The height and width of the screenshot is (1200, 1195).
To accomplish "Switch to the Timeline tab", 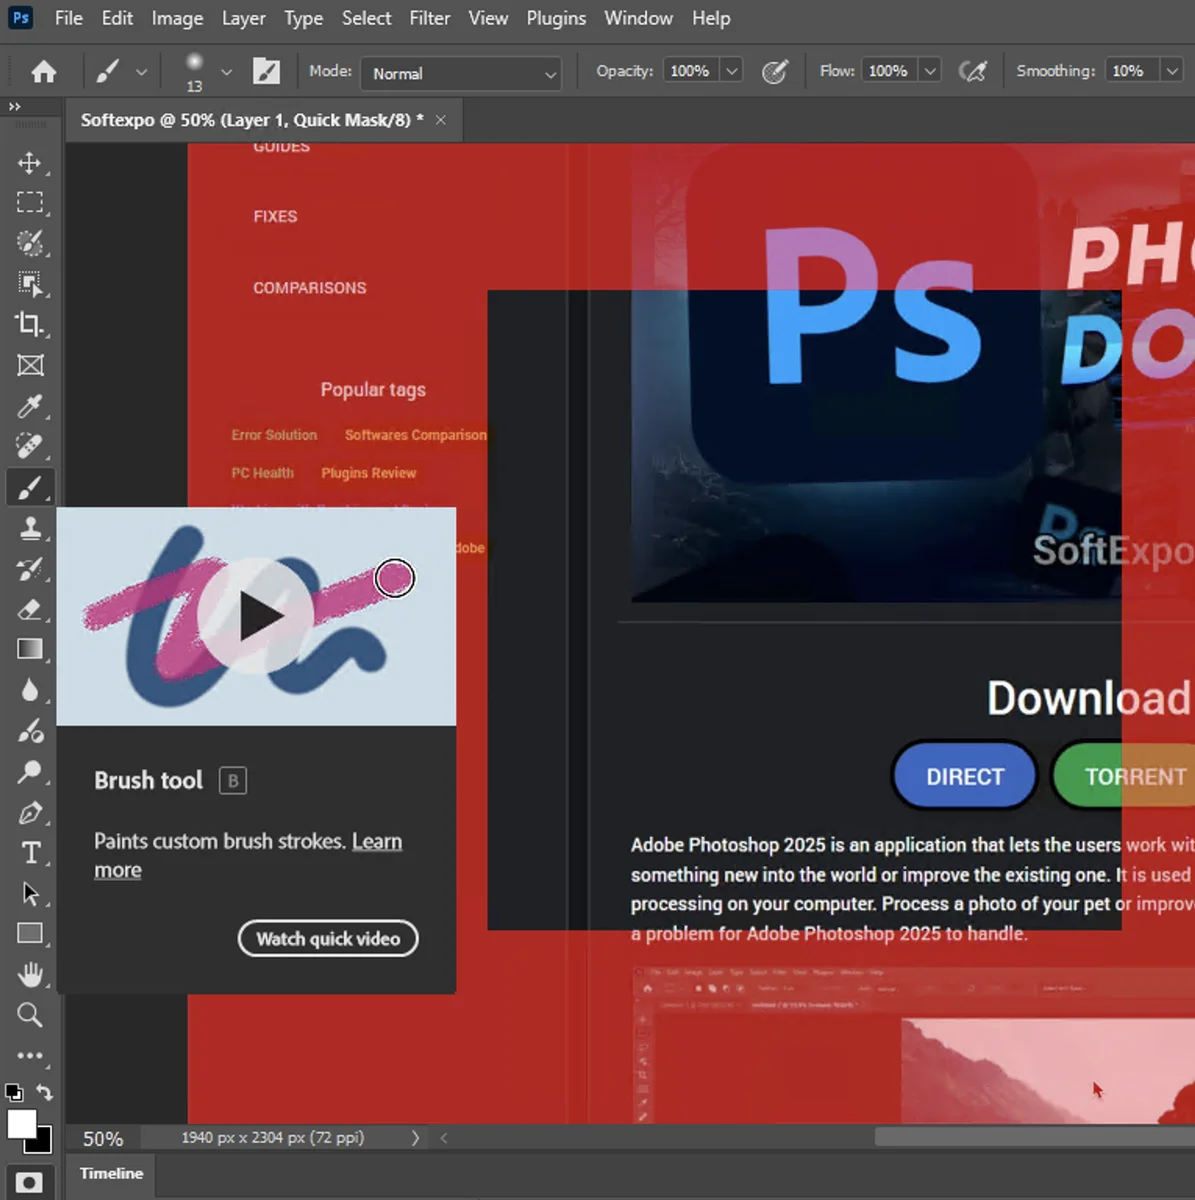I will (110, 1174).
